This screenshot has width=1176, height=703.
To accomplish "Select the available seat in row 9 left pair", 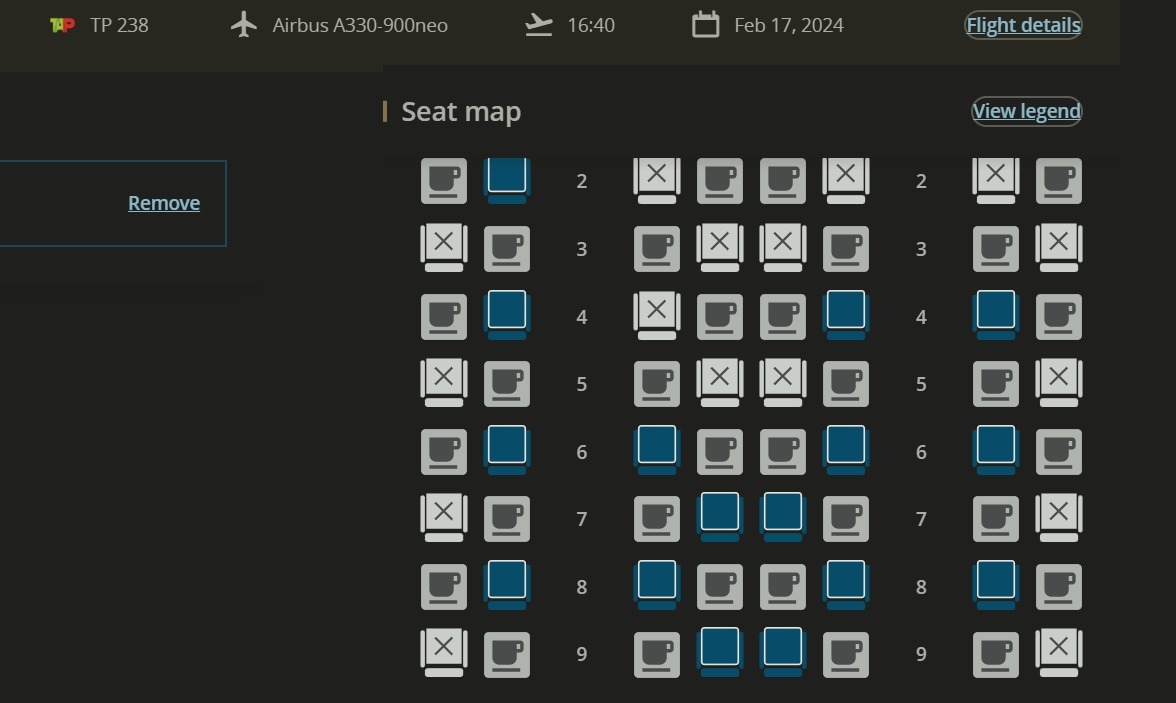I will (506, 651).
